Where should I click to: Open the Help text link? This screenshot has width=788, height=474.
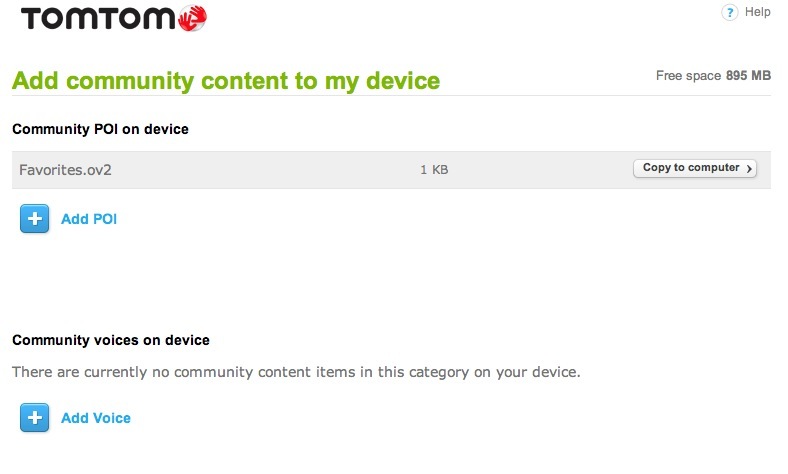(x=757, y=12)
